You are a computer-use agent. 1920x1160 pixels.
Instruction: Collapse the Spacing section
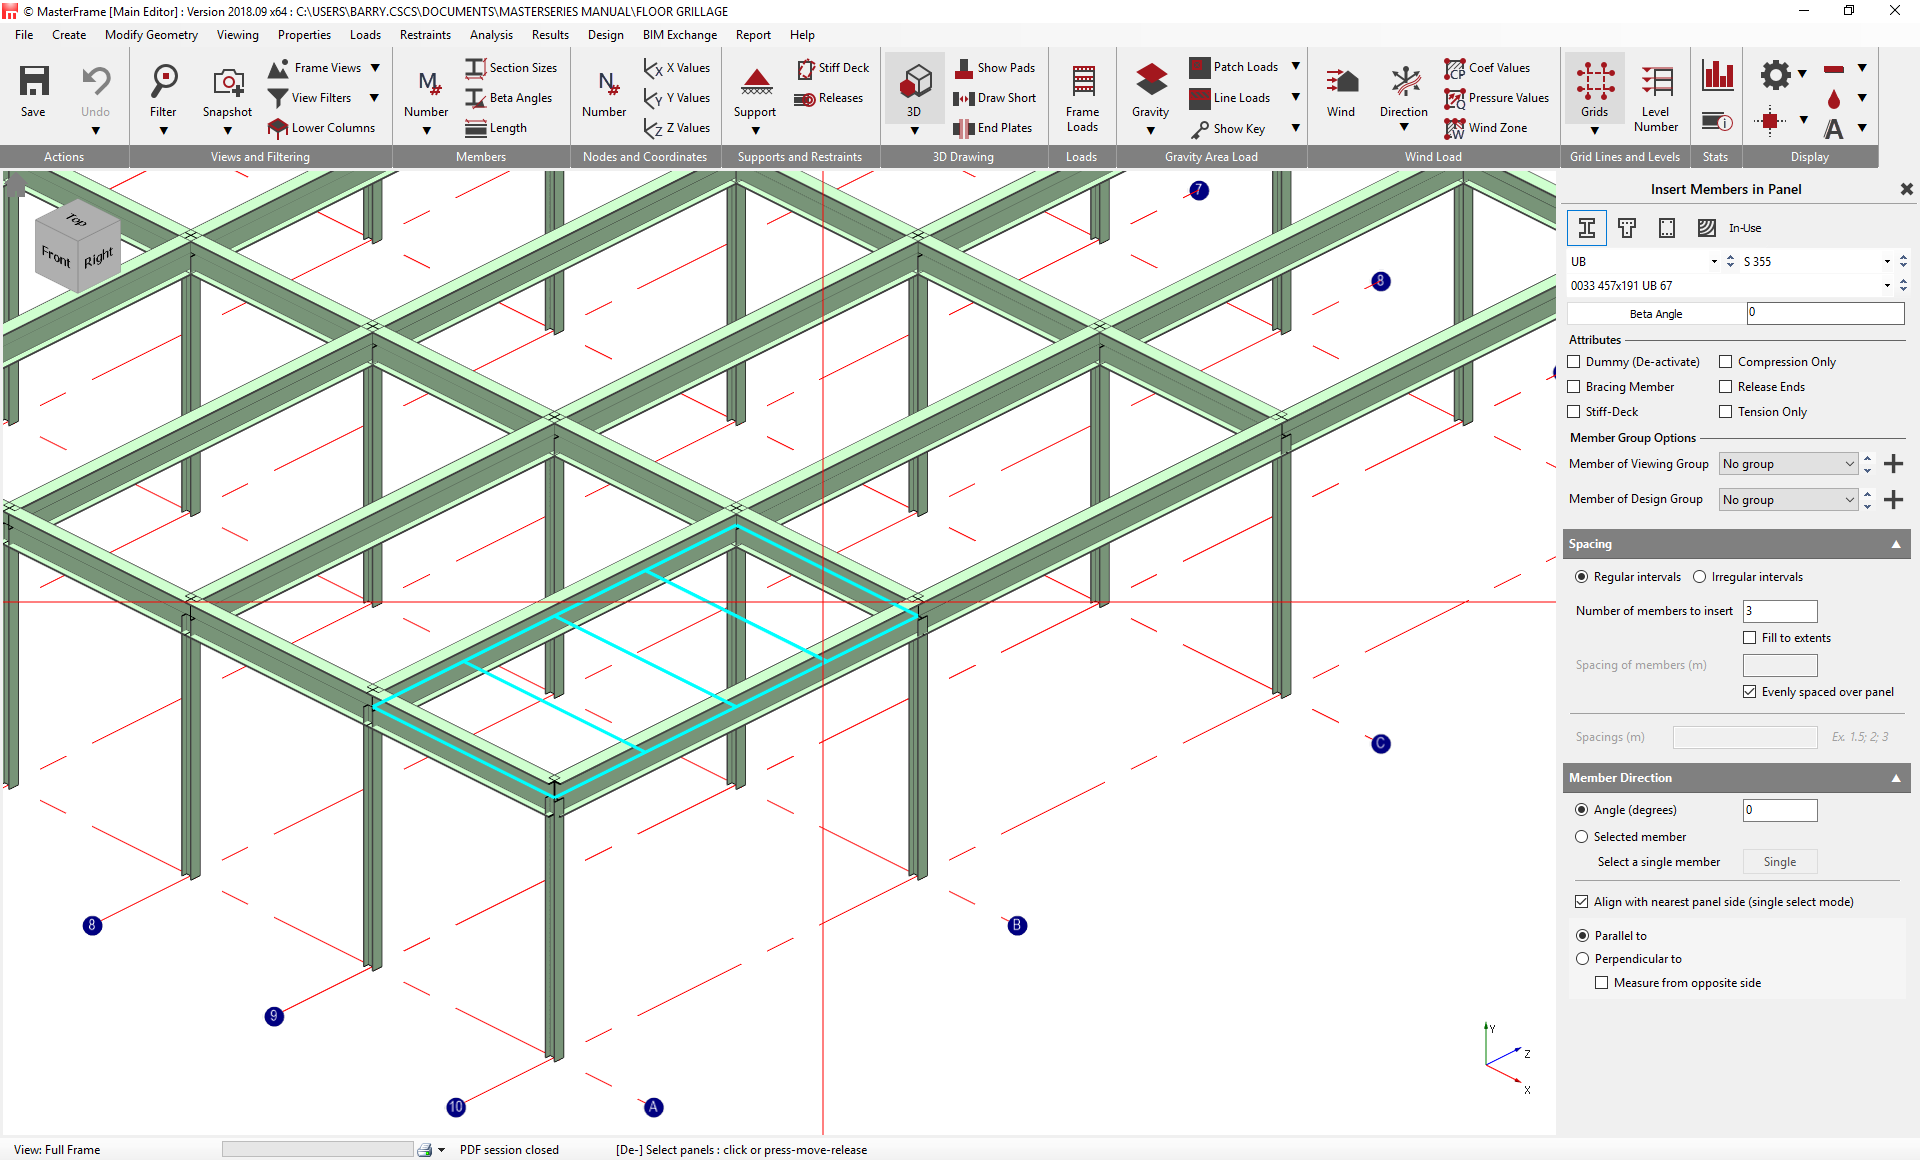tap(1896, 544)
